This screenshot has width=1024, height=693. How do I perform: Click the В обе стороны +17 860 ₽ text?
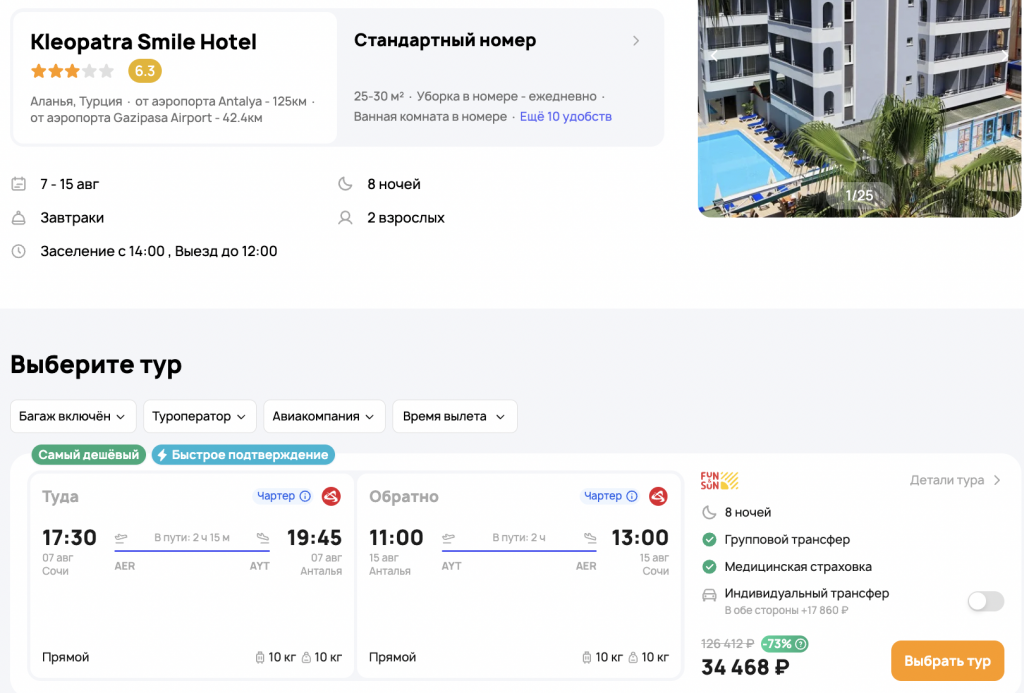click(786, 611)
